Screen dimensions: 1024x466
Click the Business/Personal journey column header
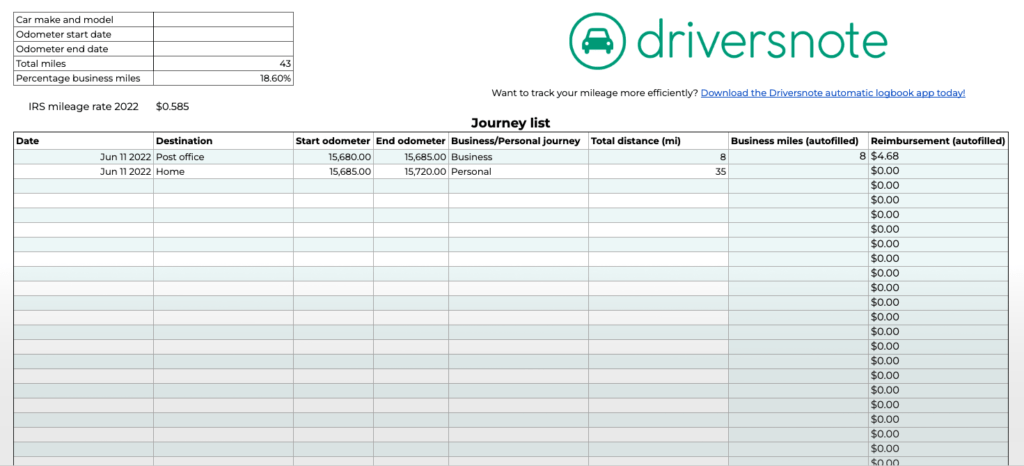coord(518,141)
